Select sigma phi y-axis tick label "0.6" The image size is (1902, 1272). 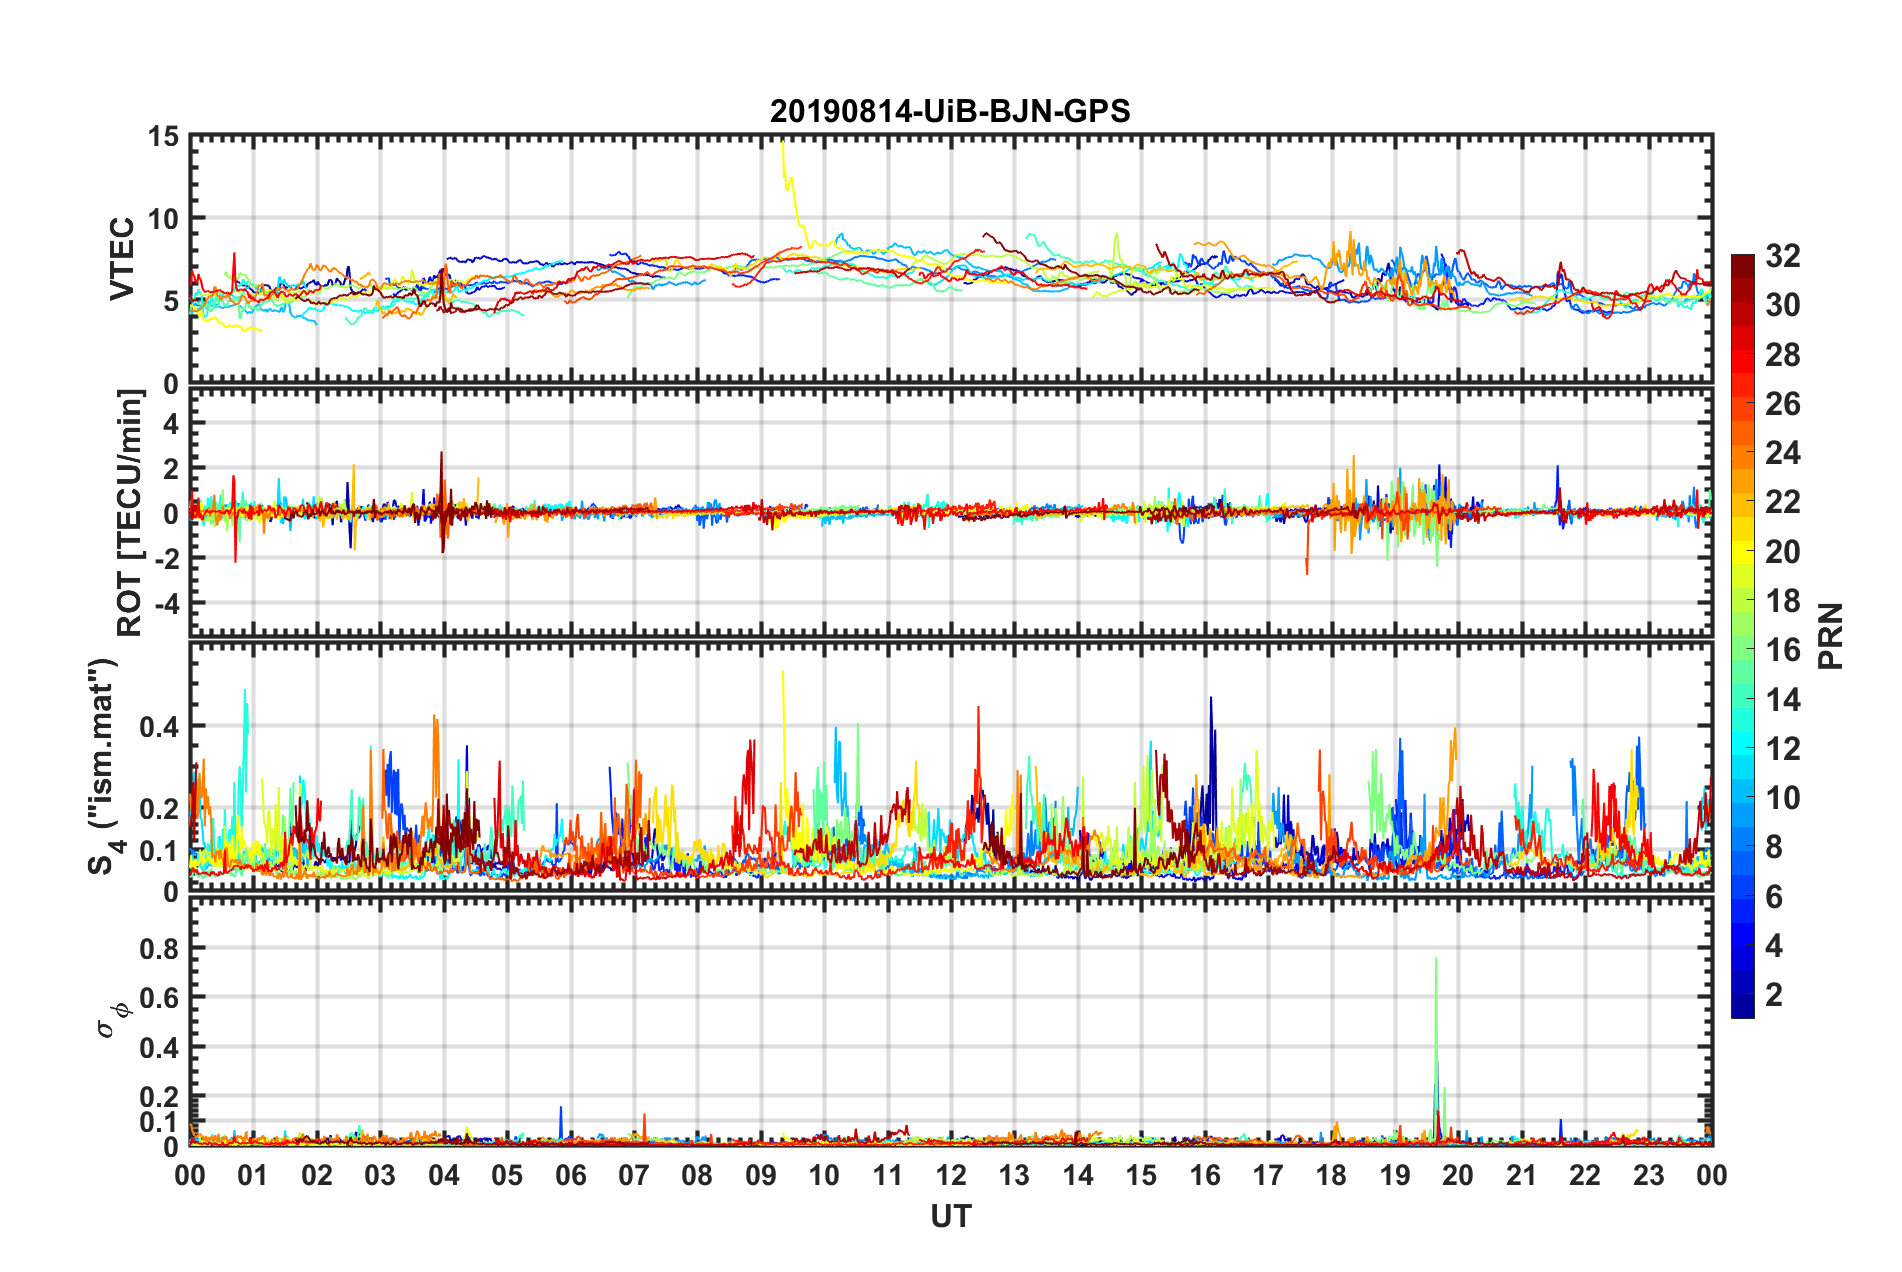click(159, 998)
